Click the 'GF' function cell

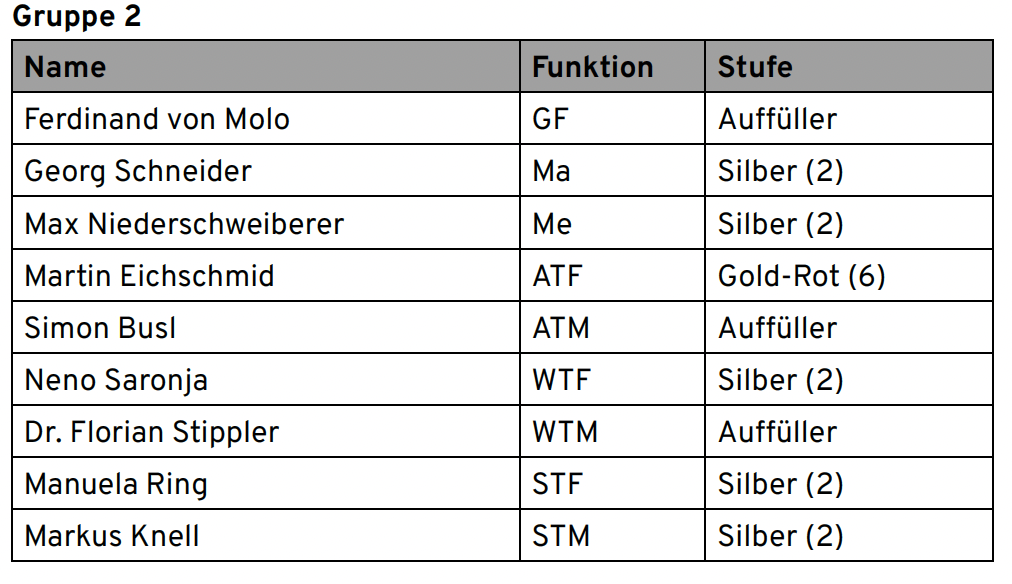[x=550, y=119]
